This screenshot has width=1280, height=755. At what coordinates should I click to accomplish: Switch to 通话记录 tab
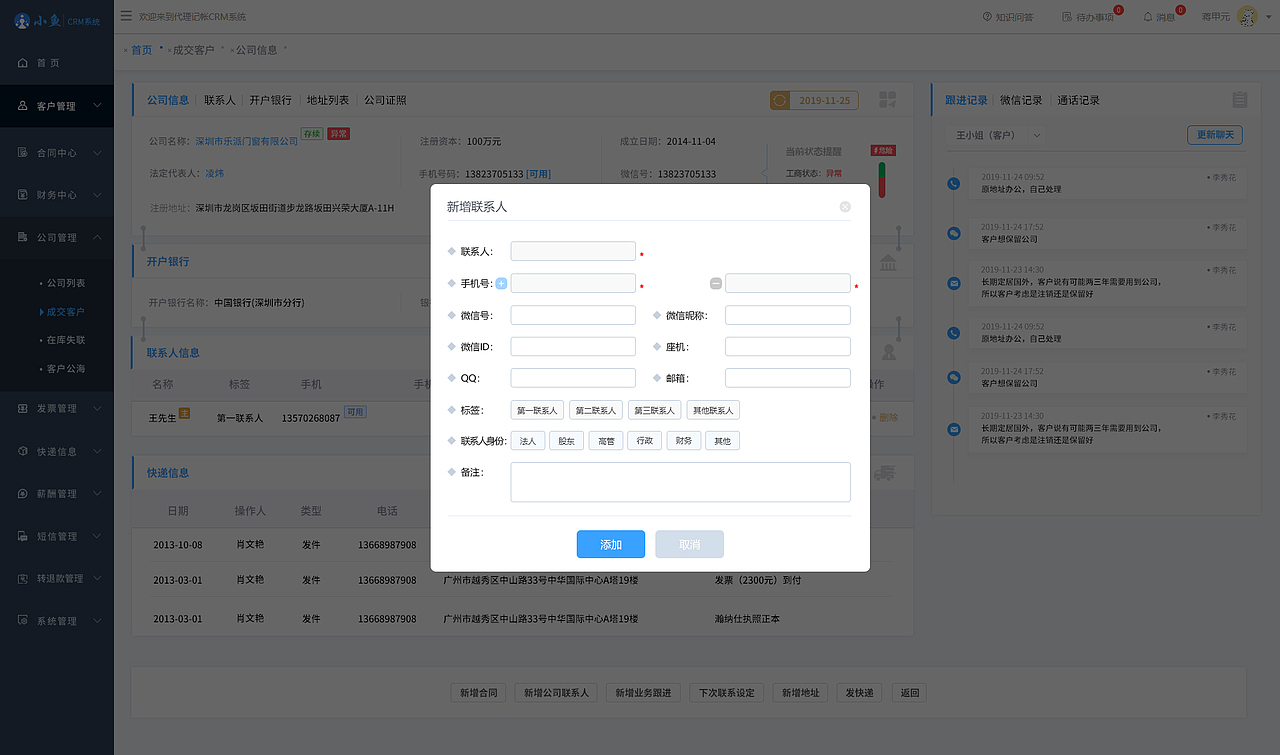1078,101
